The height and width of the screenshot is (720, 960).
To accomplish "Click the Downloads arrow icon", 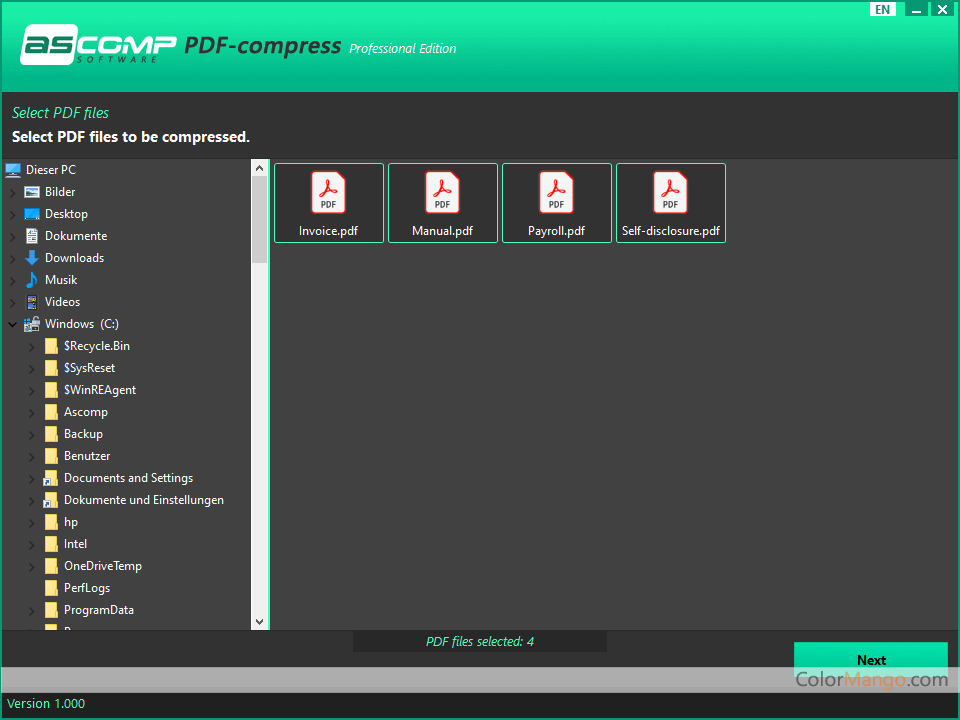I will coord(32,258).
